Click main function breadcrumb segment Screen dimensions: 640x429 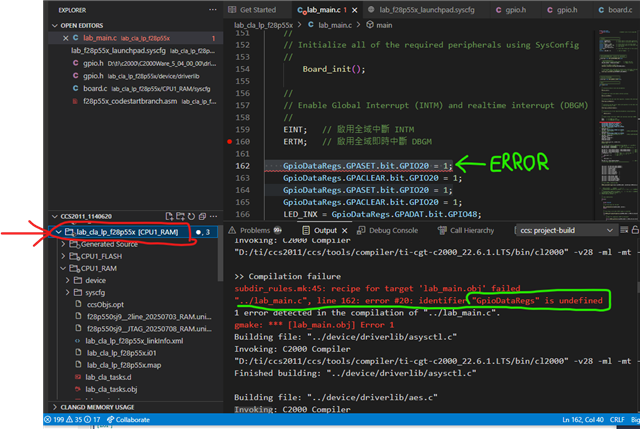[384, 25]
